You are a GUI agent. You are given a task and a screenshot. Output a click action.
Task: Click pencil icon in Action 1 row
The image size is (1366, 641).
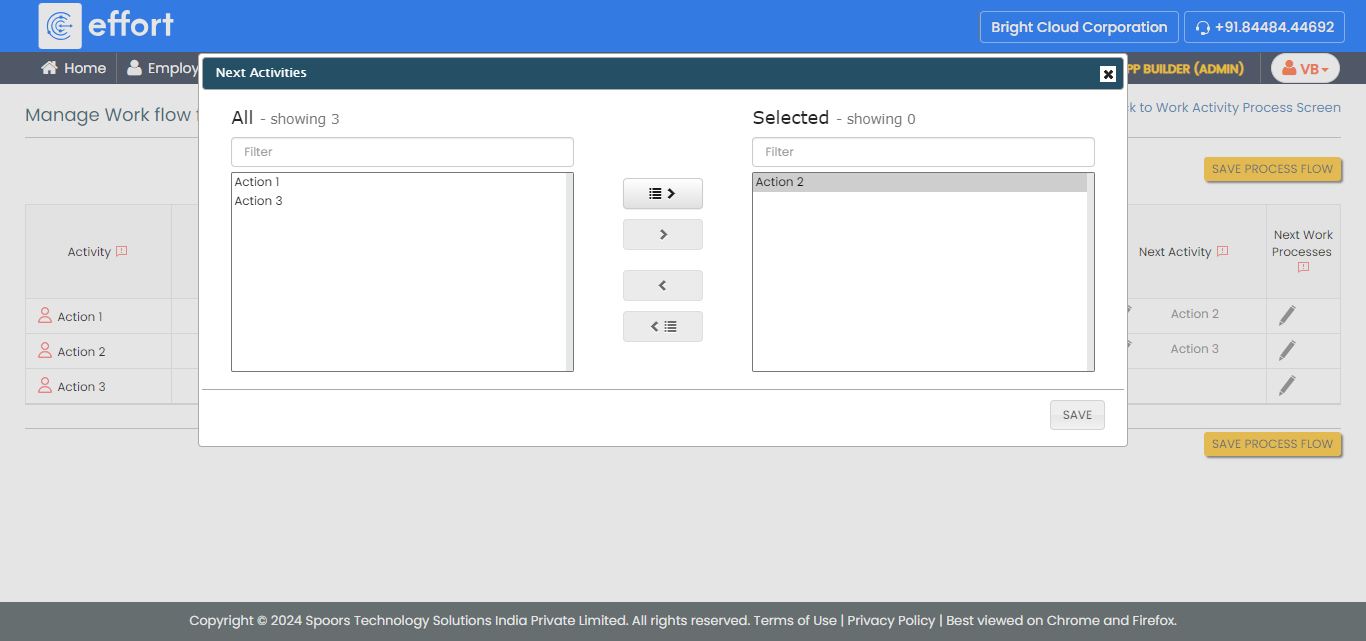tap(1287, 316)
